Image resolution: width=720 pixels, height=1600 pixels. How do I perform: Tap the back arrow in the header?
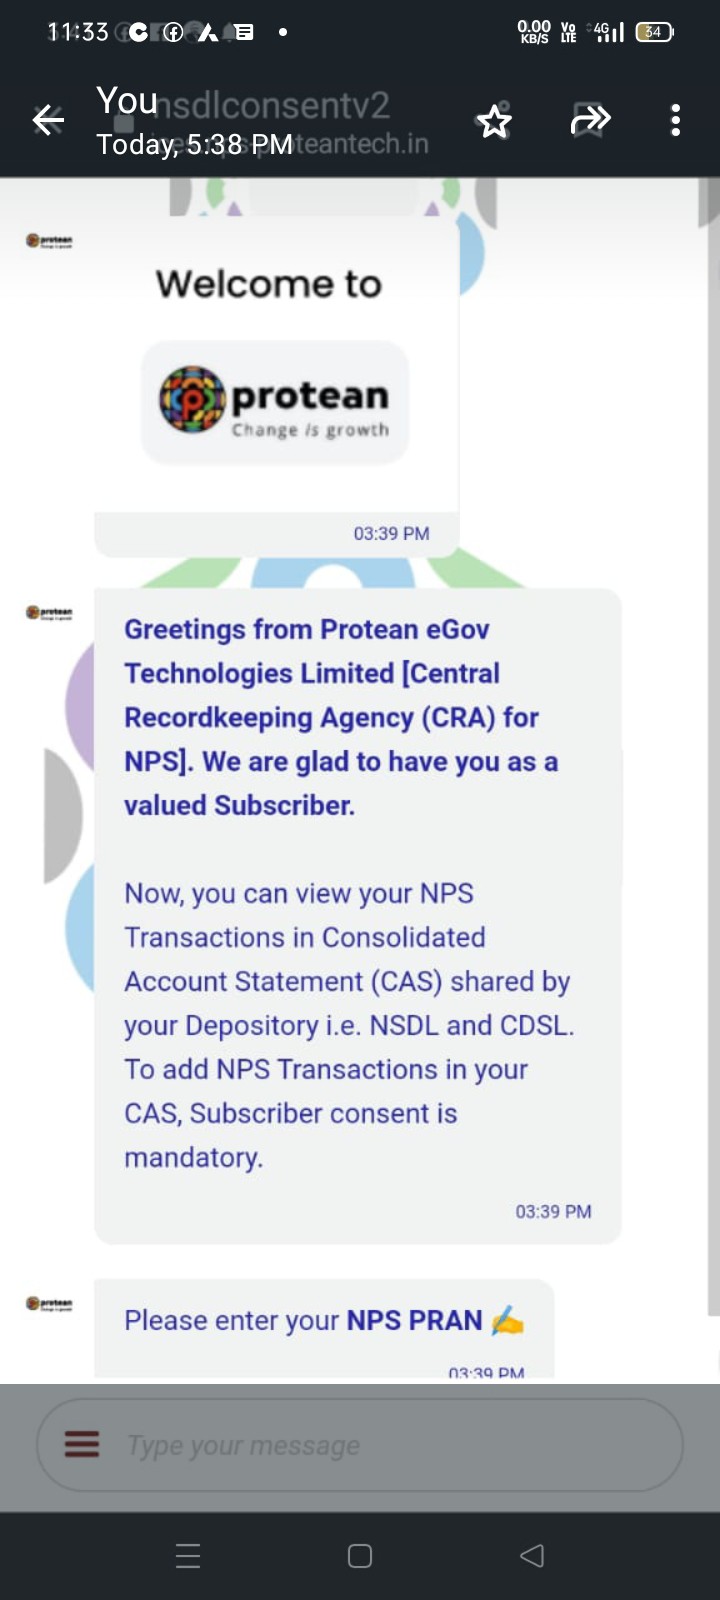pyautogui.click(x=48, y=121)
